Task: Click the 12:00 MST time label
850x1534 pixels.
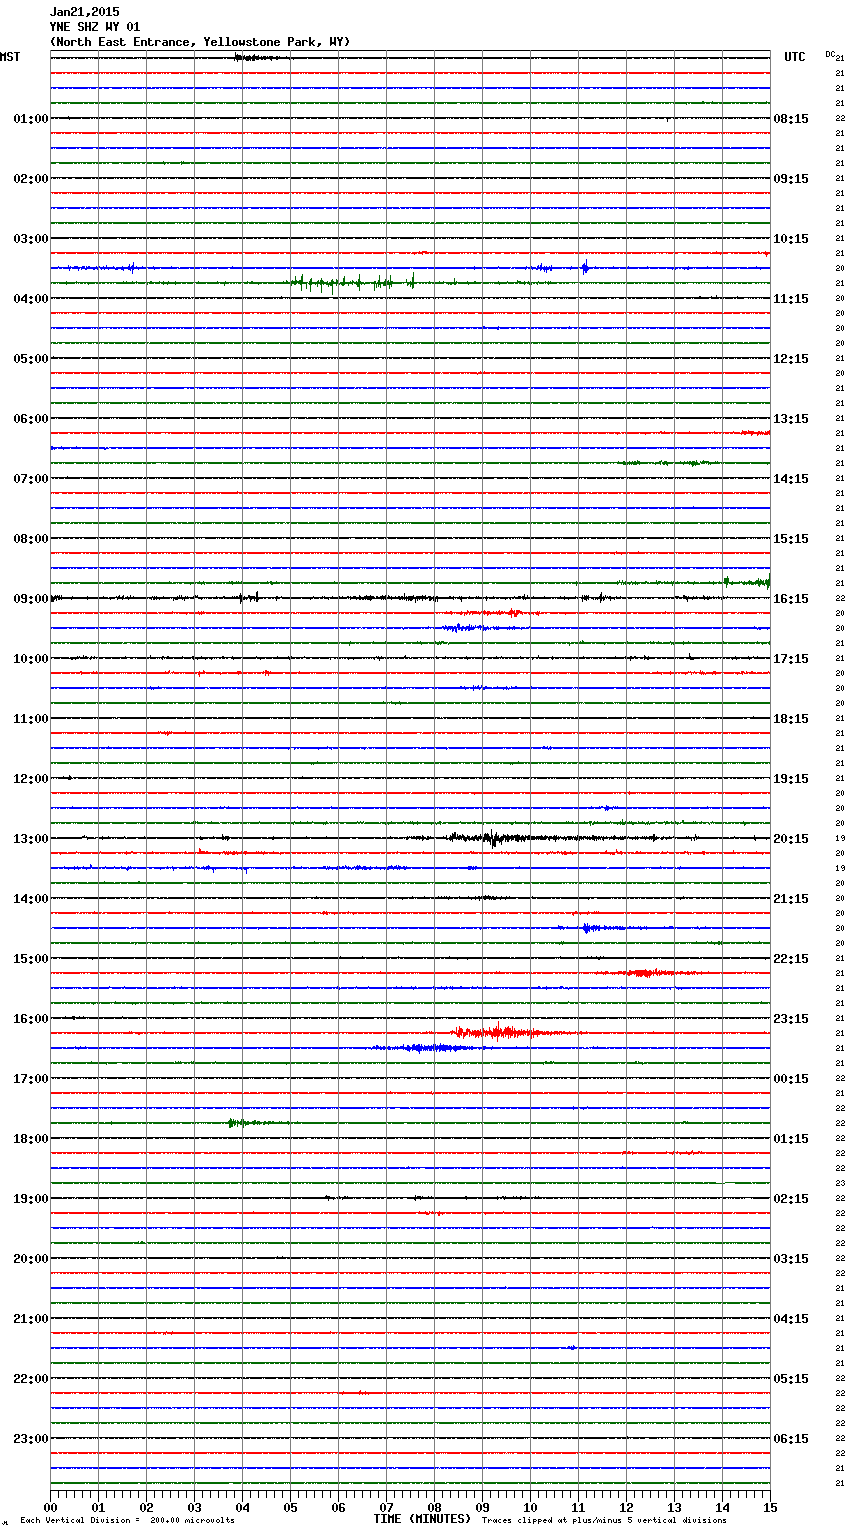Action: (31, 779)
